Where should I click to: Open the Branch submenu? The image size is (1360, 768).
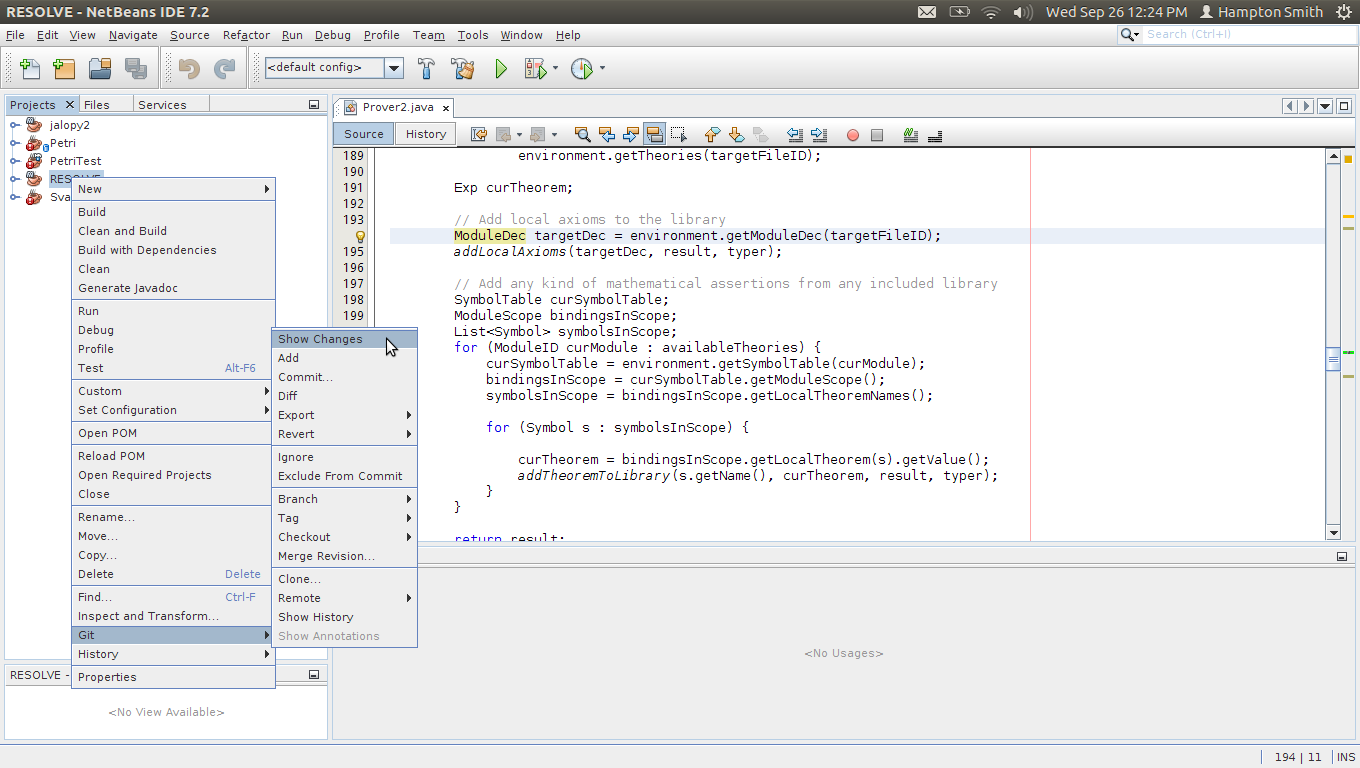[x=344, y=499]
